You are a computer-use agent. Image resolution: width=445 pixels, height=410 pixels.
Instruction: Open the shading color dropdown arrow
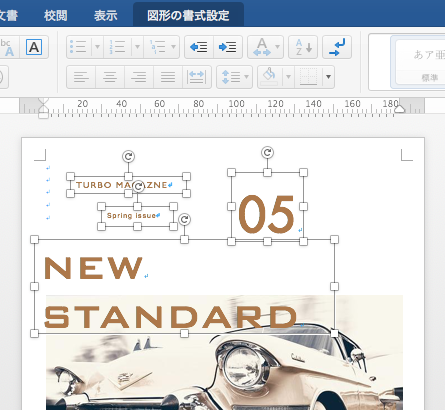[x=288, y=77]
